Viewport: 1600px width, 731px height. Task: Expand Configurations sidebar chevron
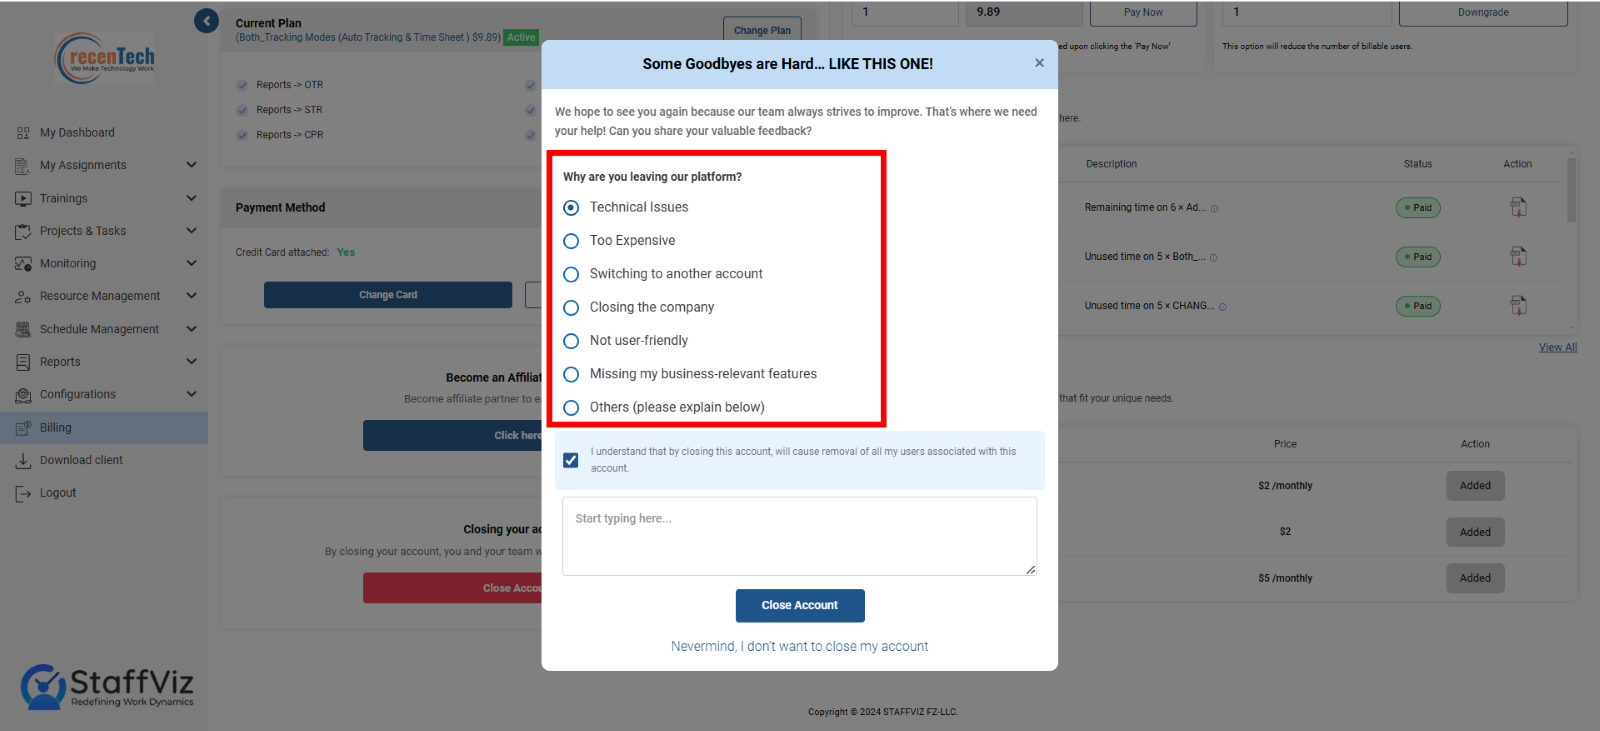coord(191,394)
